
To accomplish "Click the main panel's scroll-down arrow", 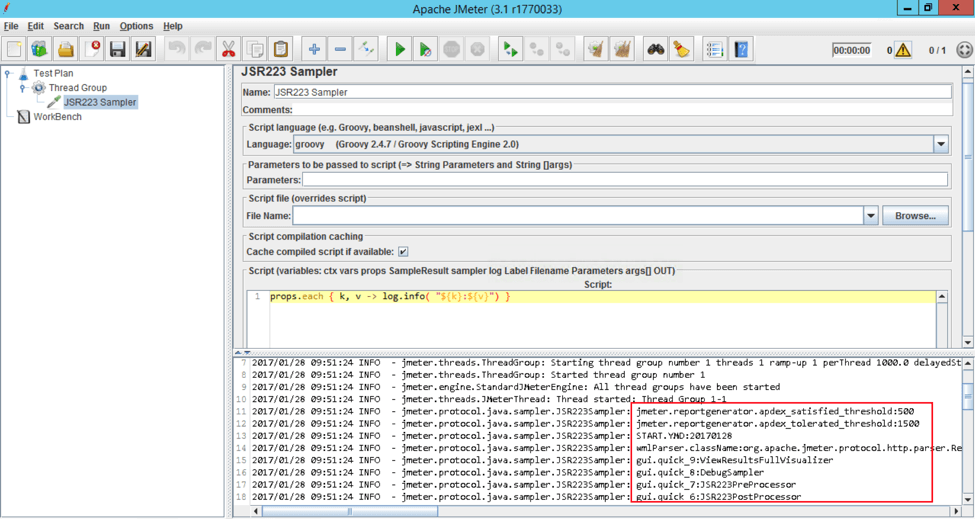I will 968,342.
